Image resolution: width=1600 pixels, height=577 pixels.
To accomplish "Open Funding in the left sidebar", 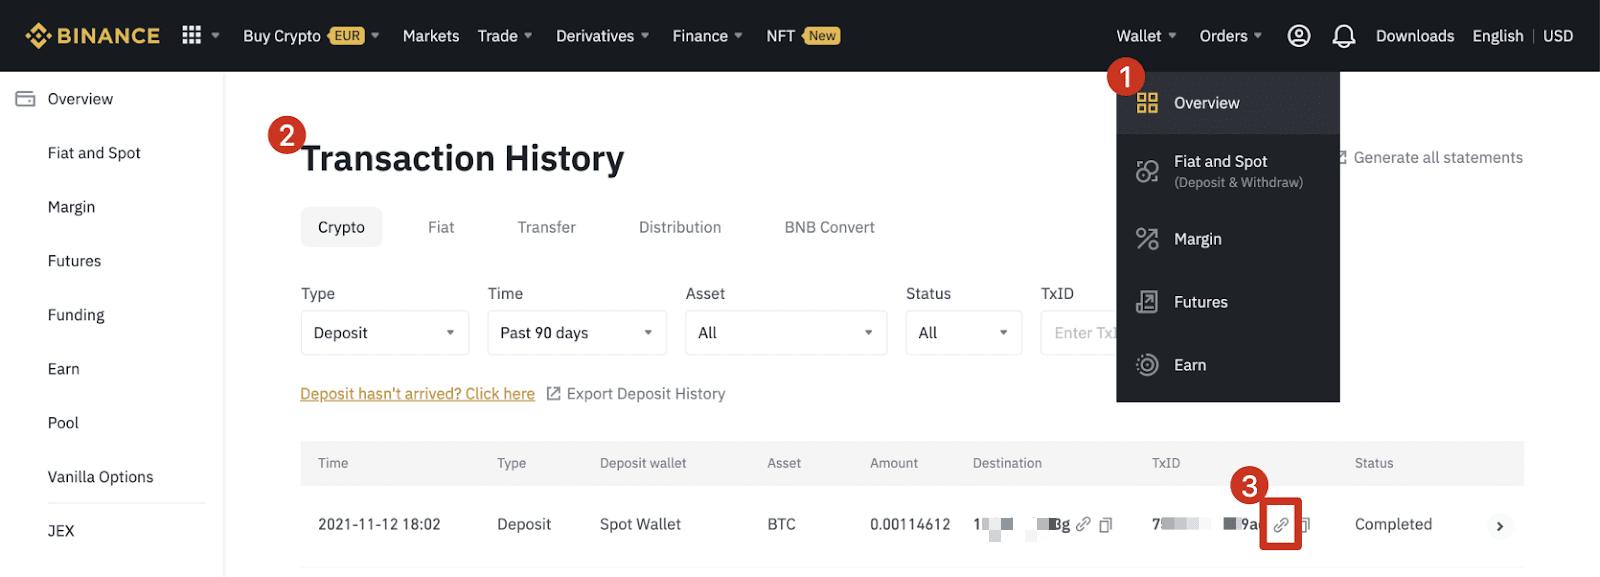I will coord(76,315).
